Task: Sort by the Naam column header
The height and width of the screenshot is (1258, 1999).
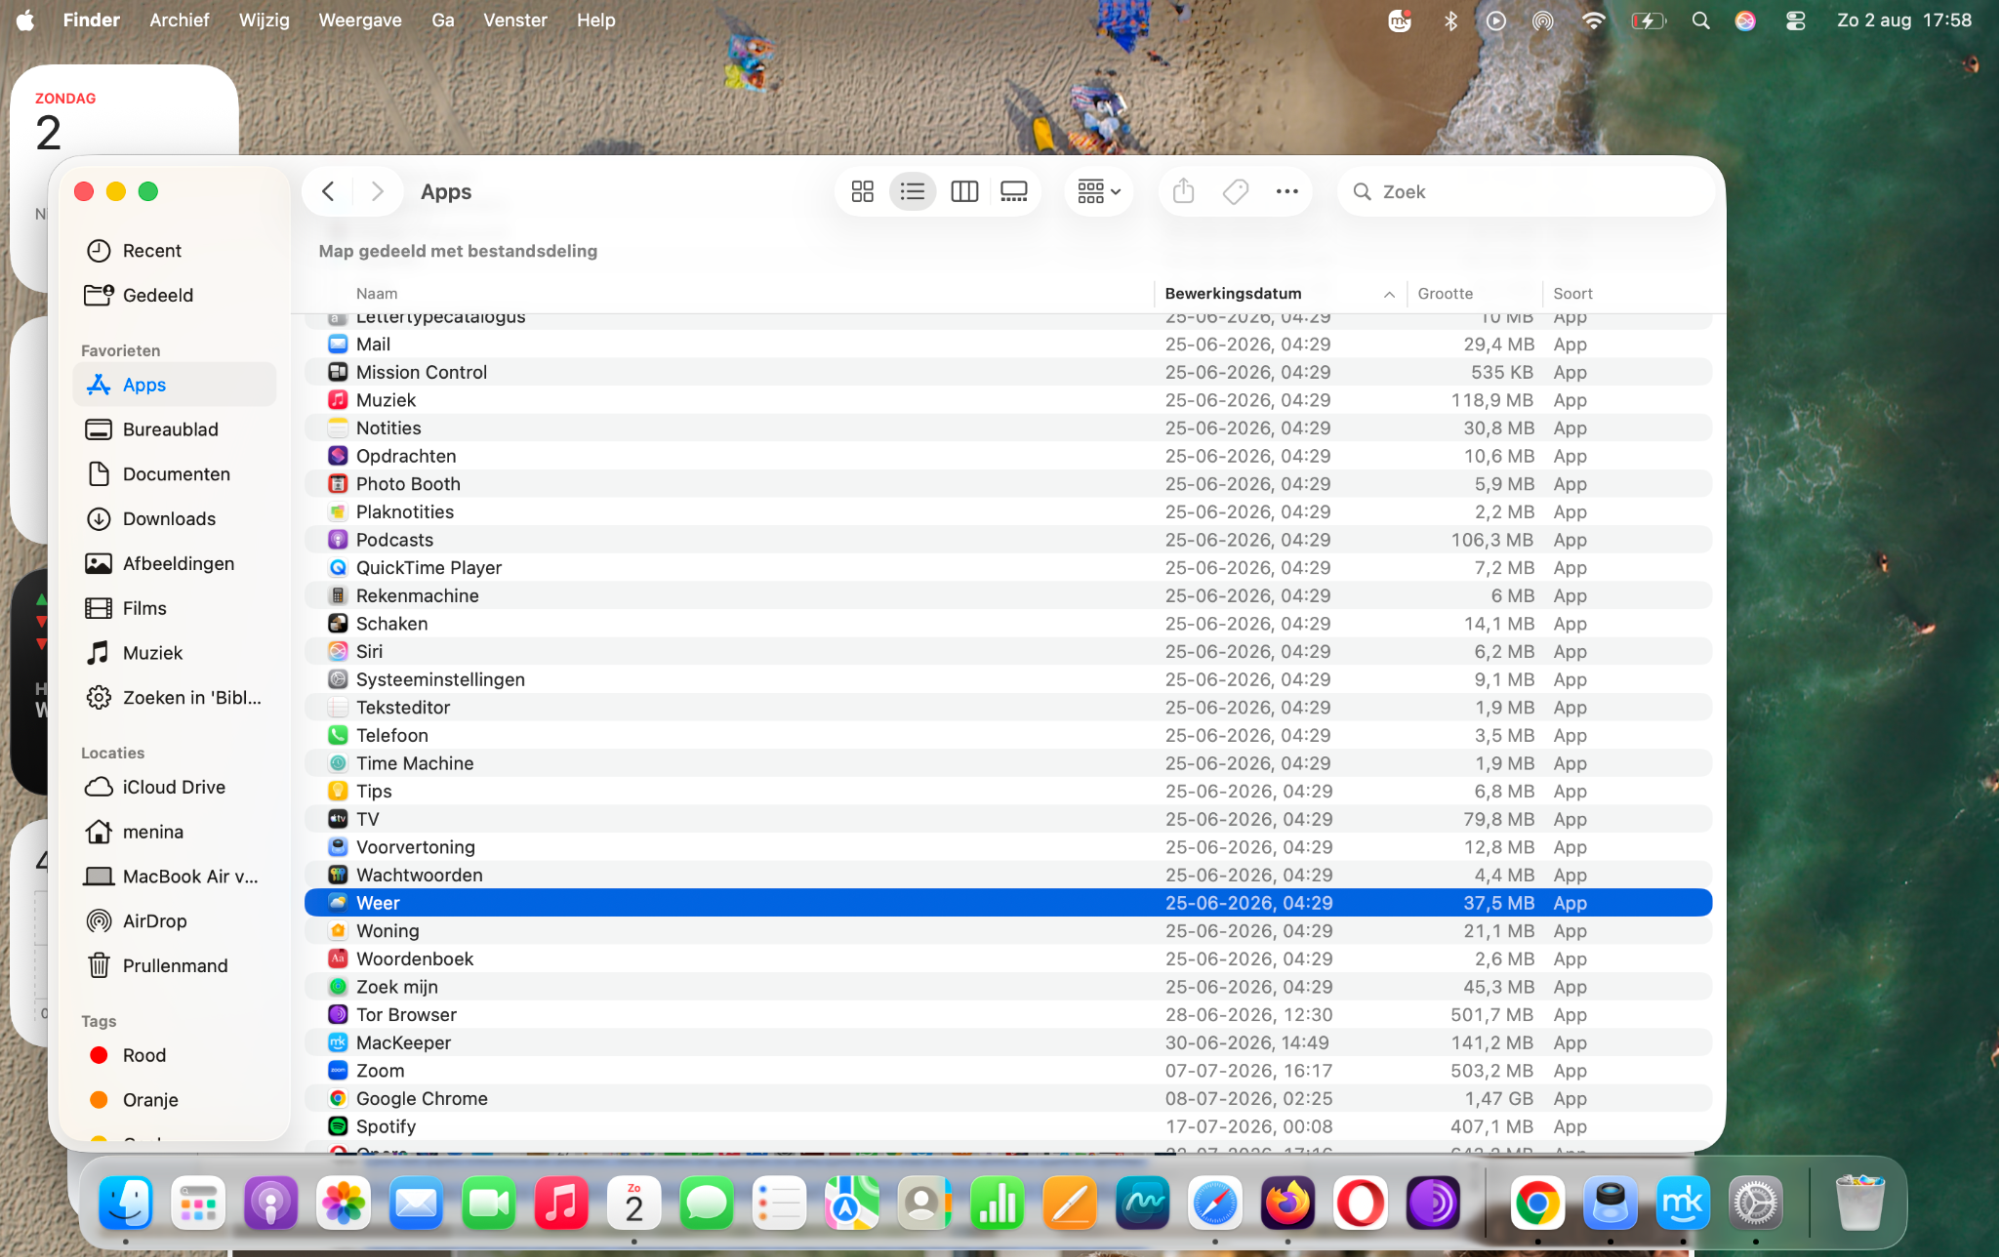Action: click(376, 294)
